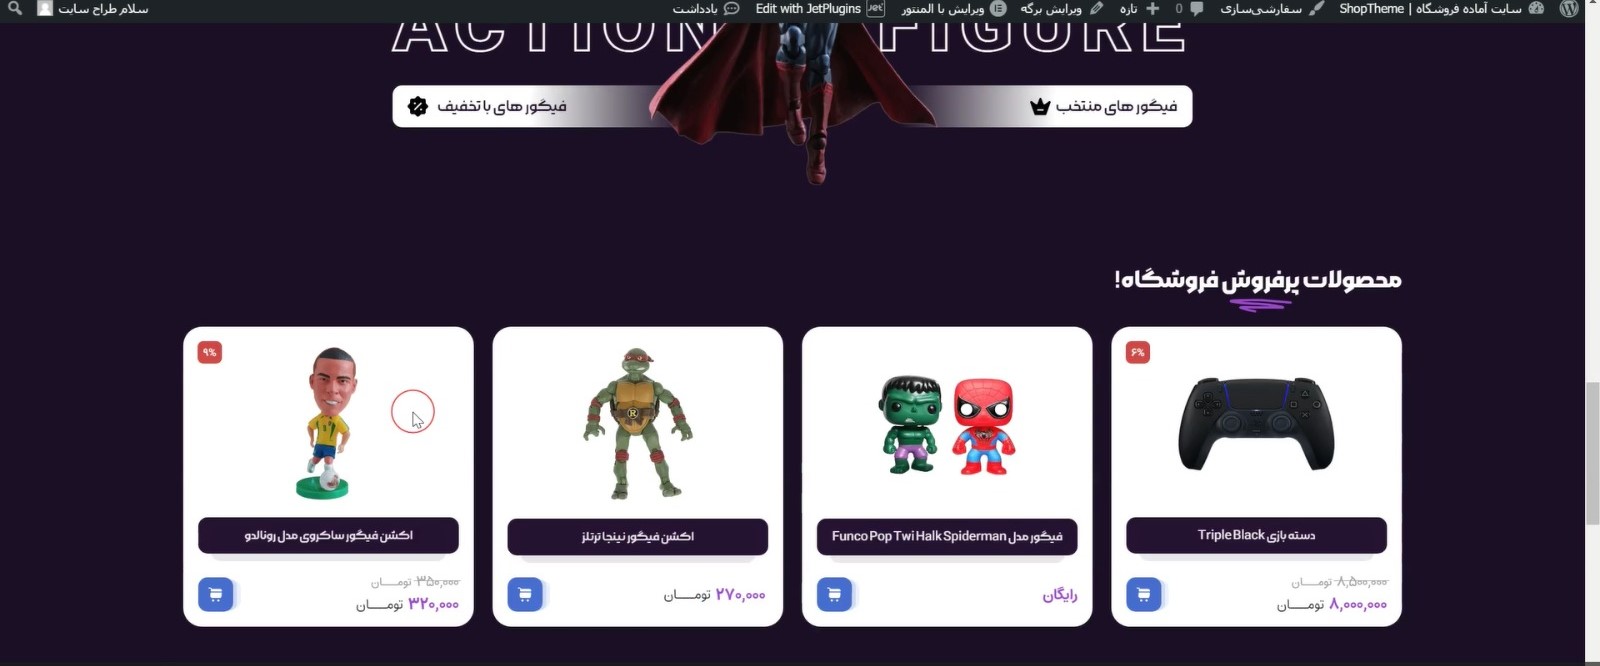Open the search magnifier icon in admin bar

coord(15,9)
